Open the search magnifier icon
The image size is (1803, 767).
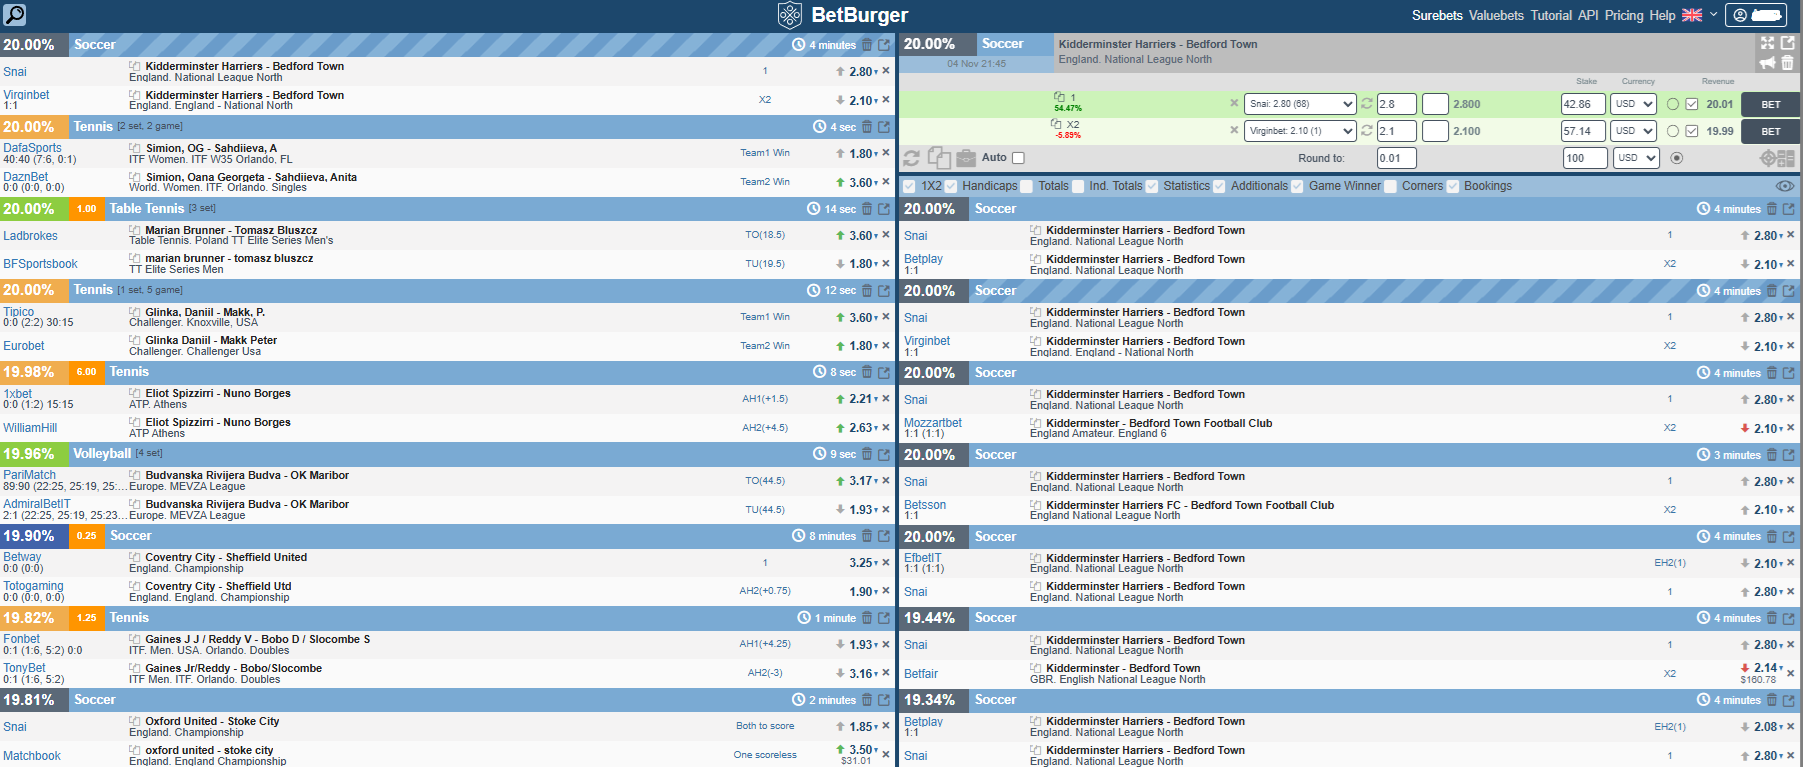14,14
